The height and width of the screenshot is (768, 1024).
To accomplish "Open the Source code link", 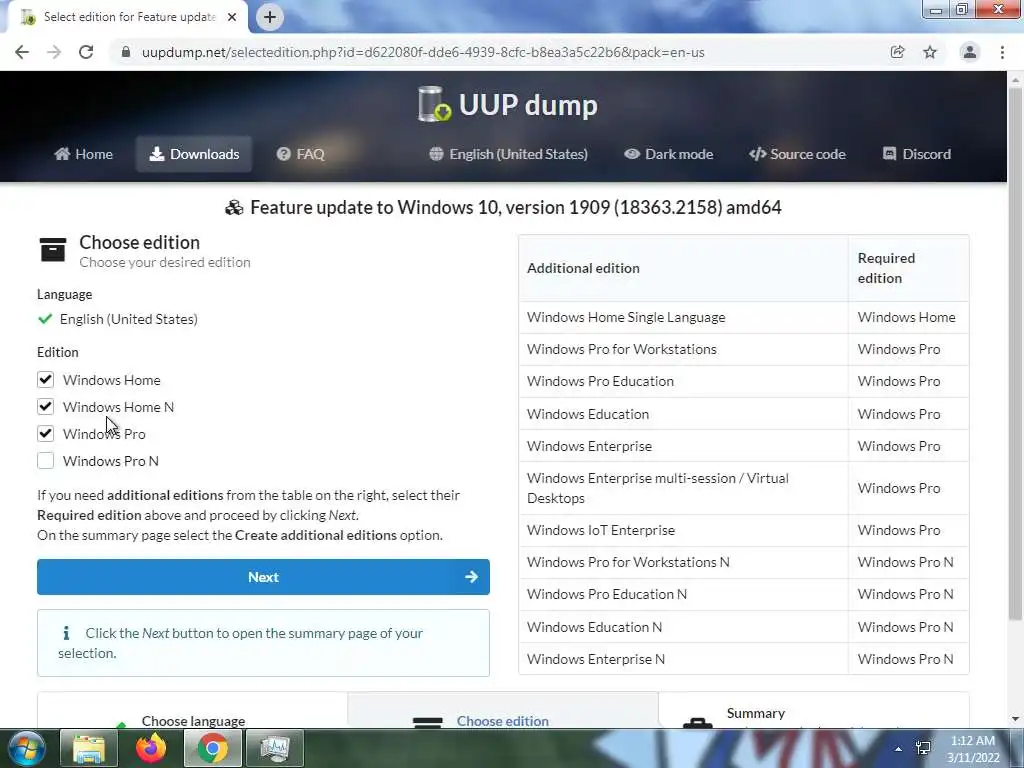I will 797,154.
